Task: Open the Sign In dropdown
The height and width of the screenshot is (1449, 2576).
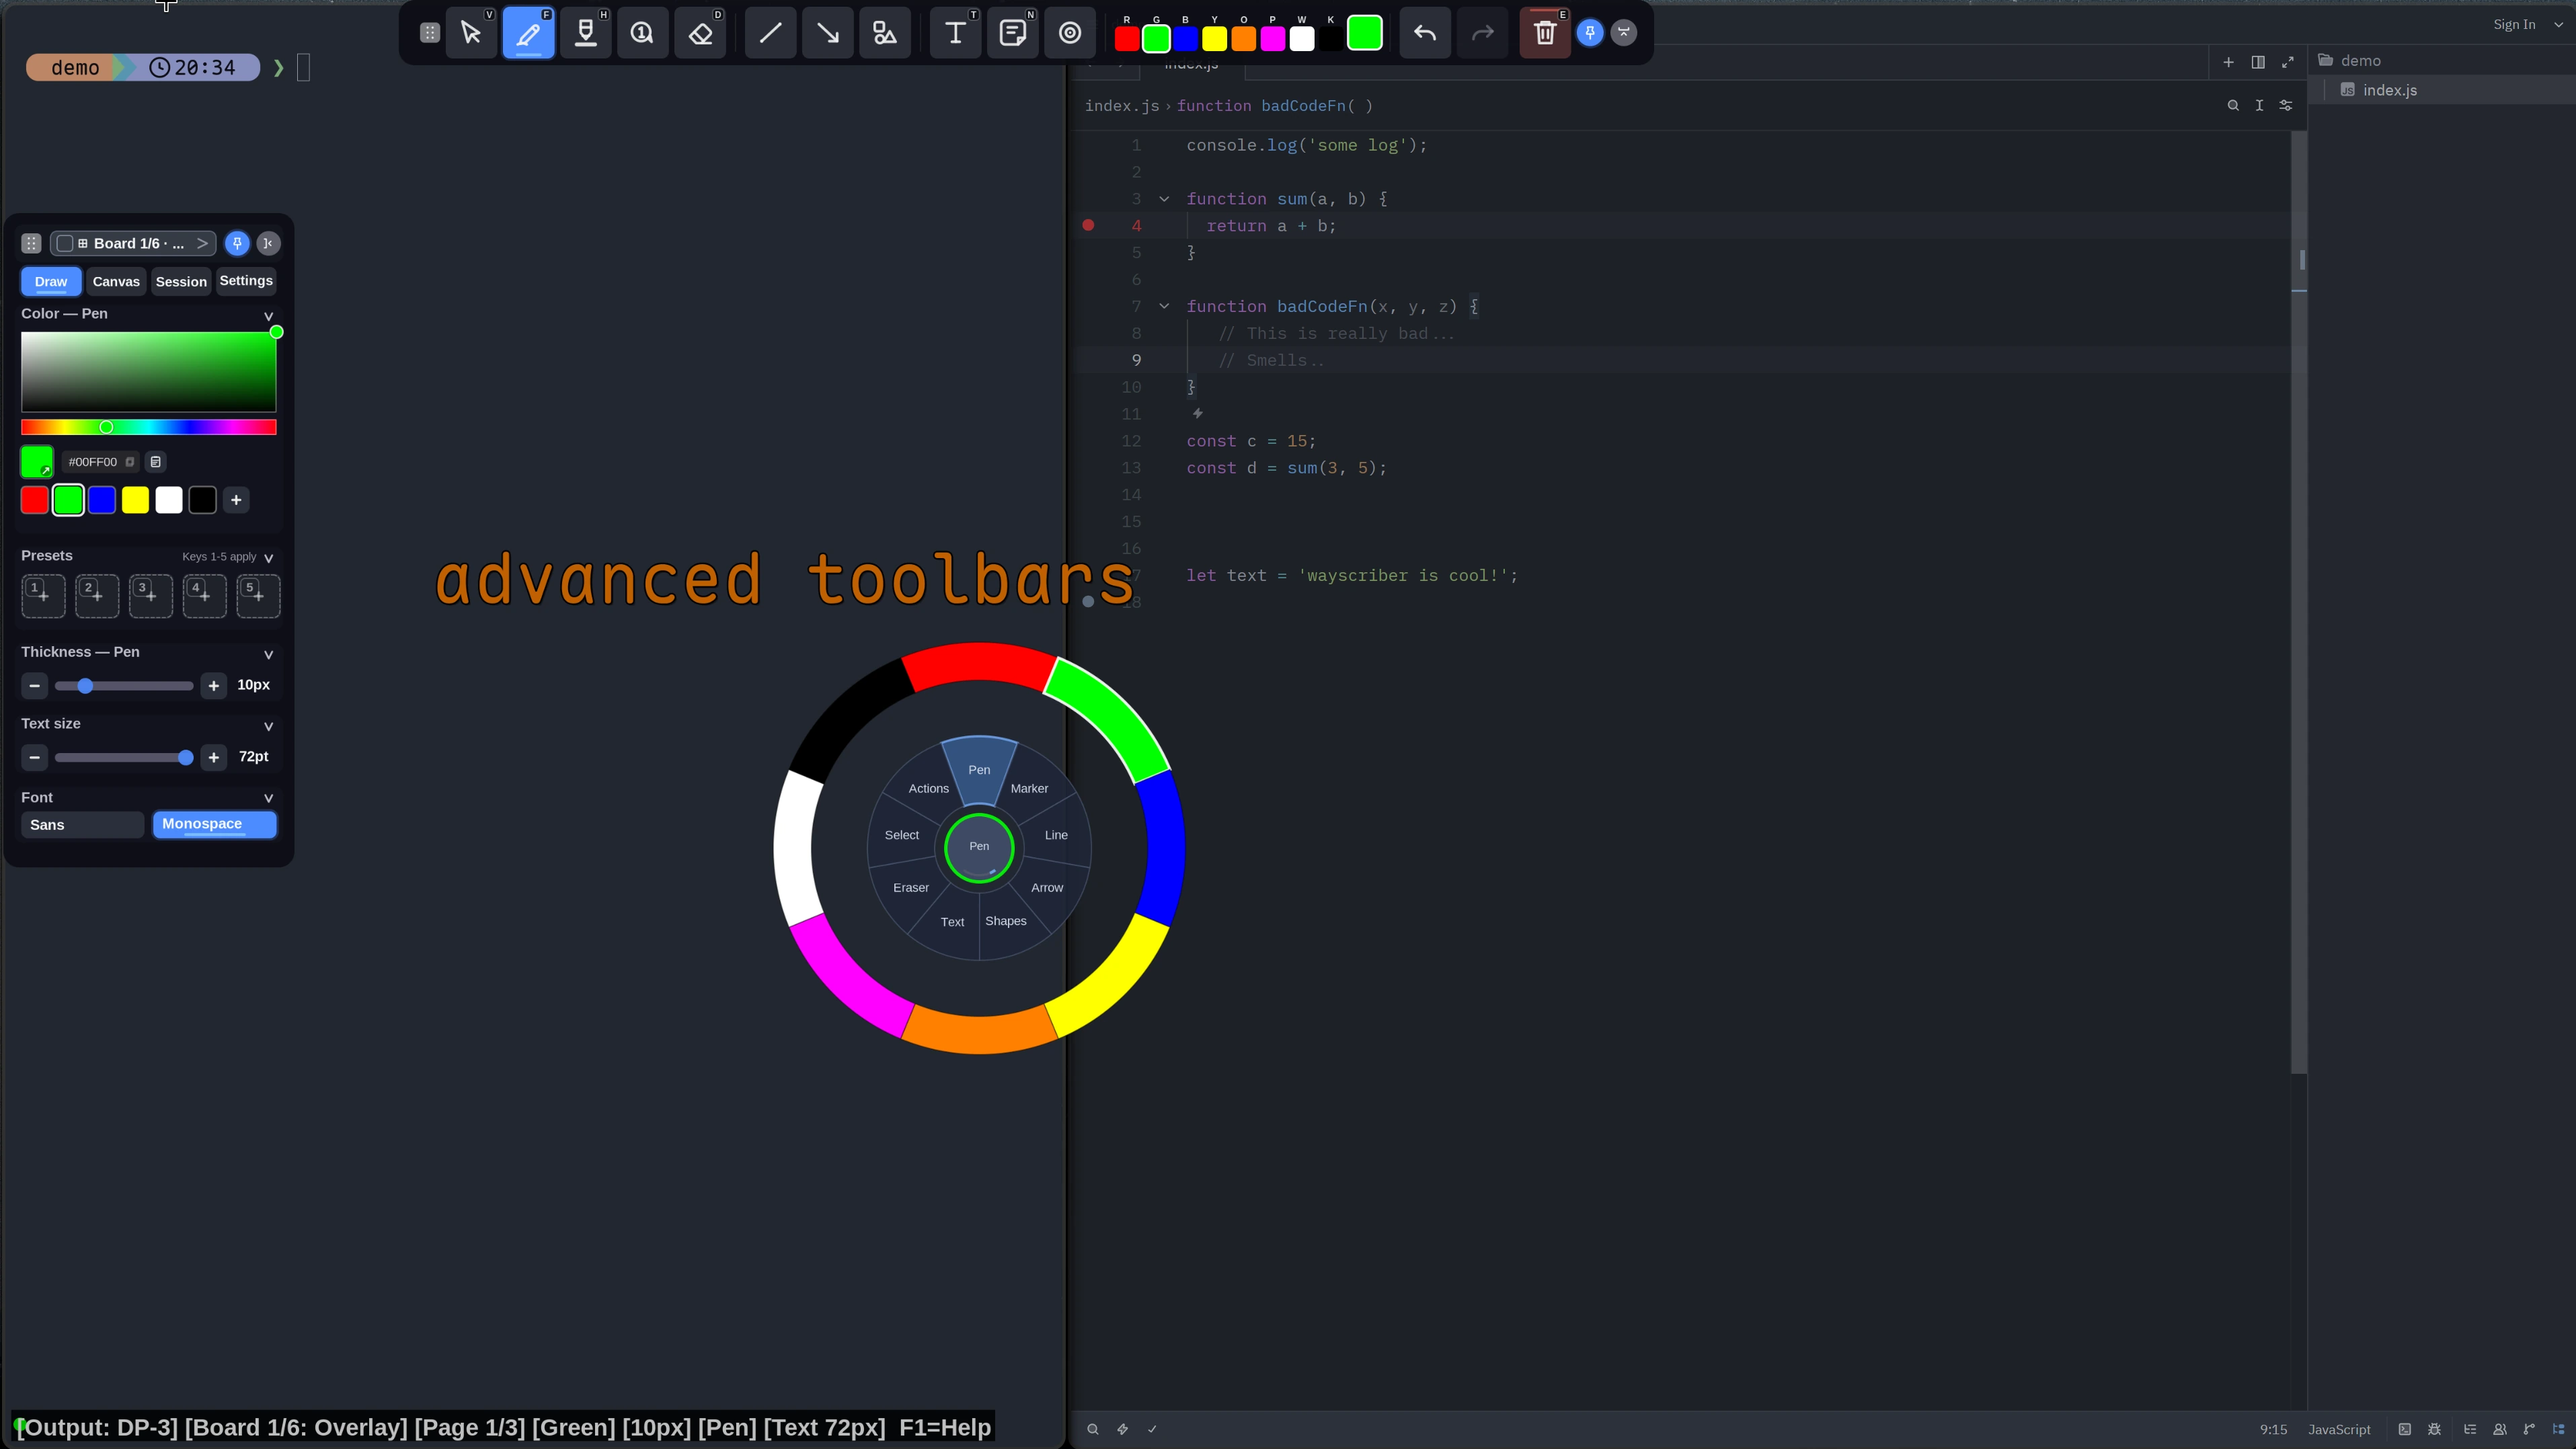Action: click(x=2558, y=25)
